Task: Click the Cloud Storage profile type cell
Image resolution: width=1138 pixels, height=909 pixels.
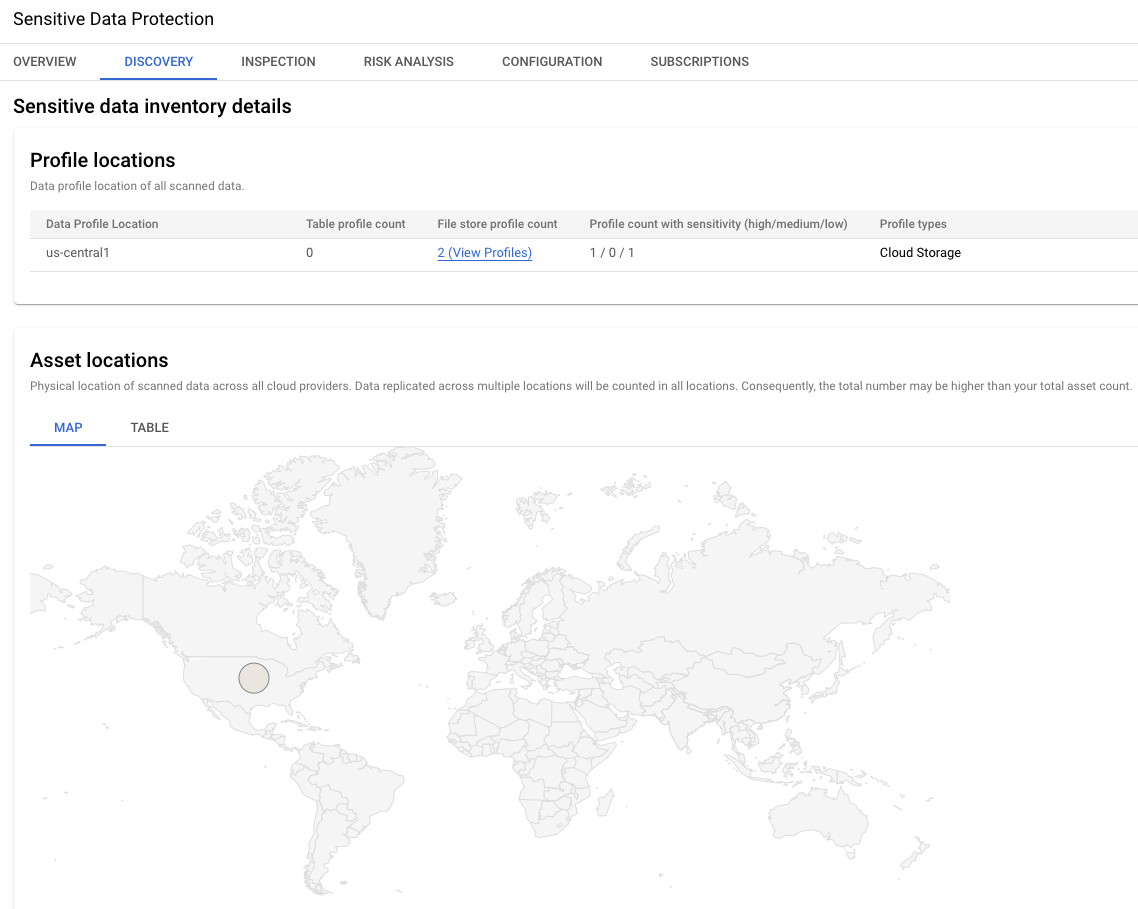Action: tap(920, 253)
